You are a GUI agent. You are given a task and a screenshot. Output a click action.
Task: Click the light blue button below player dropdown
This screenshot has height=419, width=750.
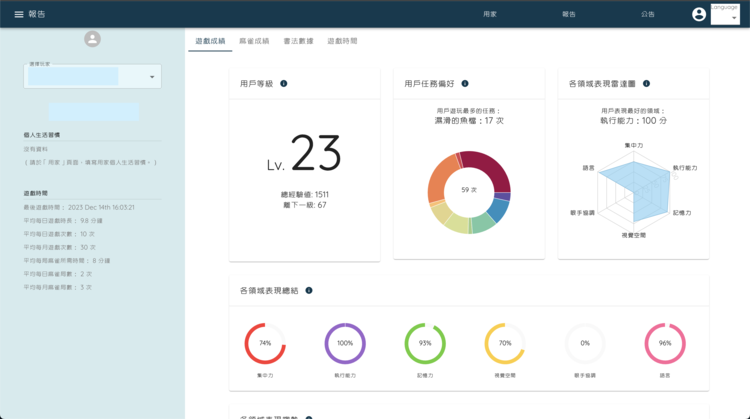(93, 111)
